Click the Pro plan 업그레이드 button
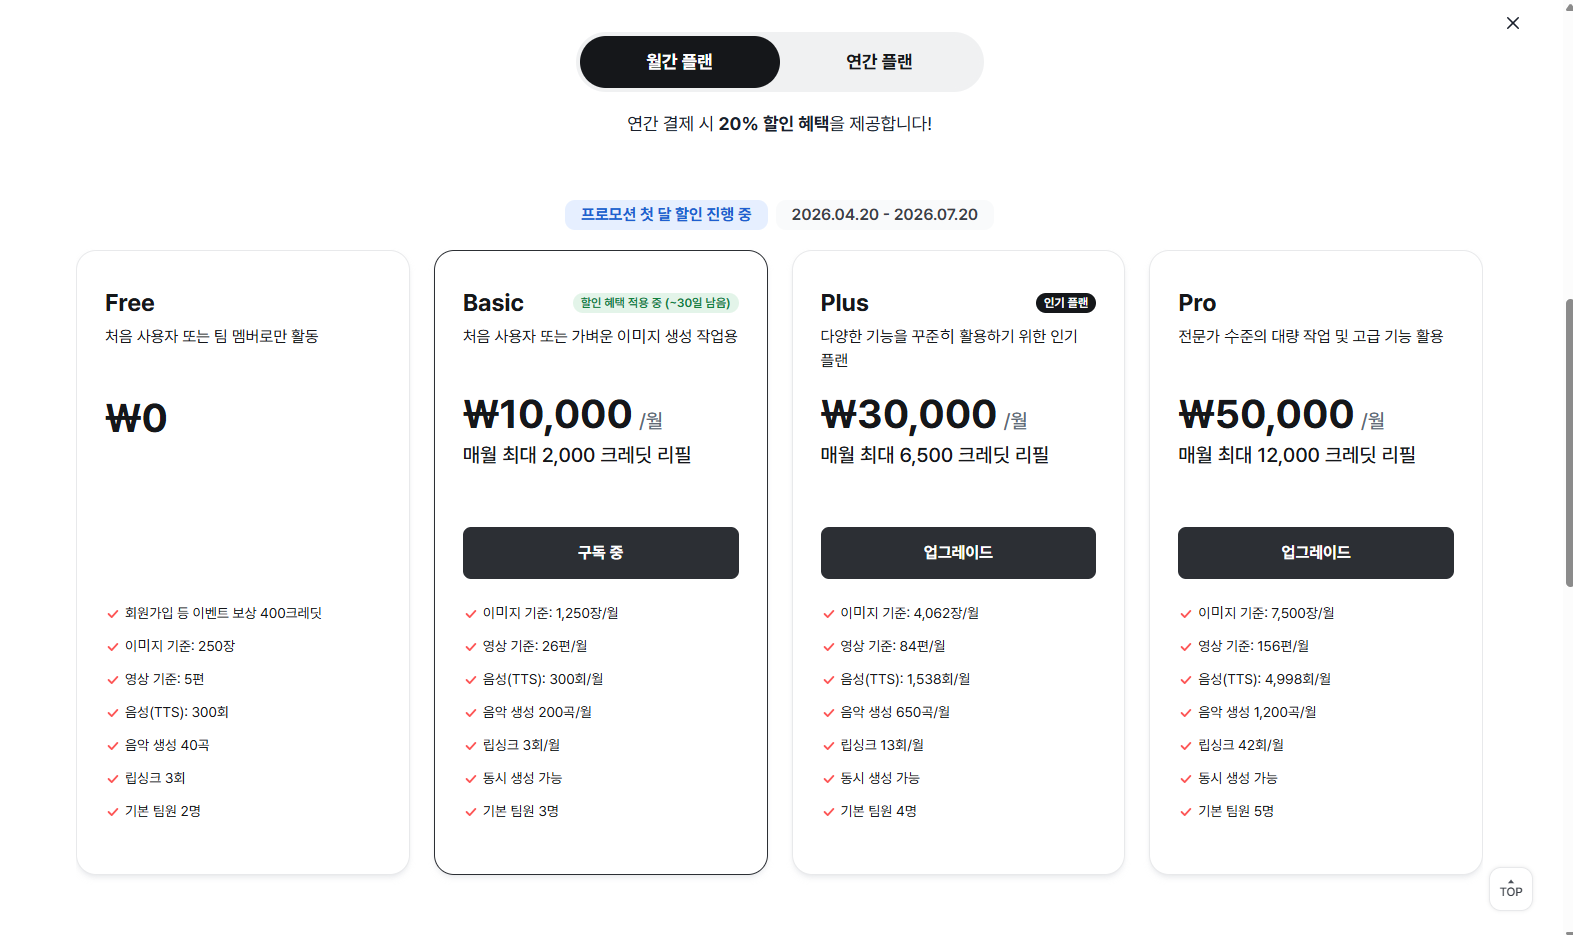Screen dimensions: 1573x935 [1316, 553]
